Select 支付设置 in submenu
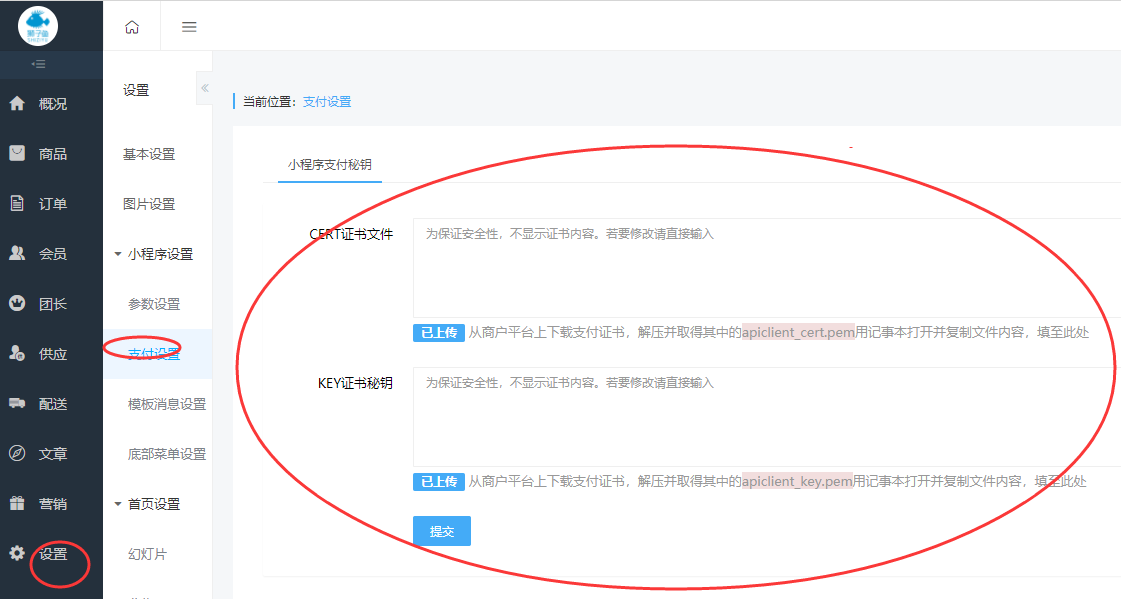Screen dimensions: 1121x599 pyautogui.click(x=154, y=354)
